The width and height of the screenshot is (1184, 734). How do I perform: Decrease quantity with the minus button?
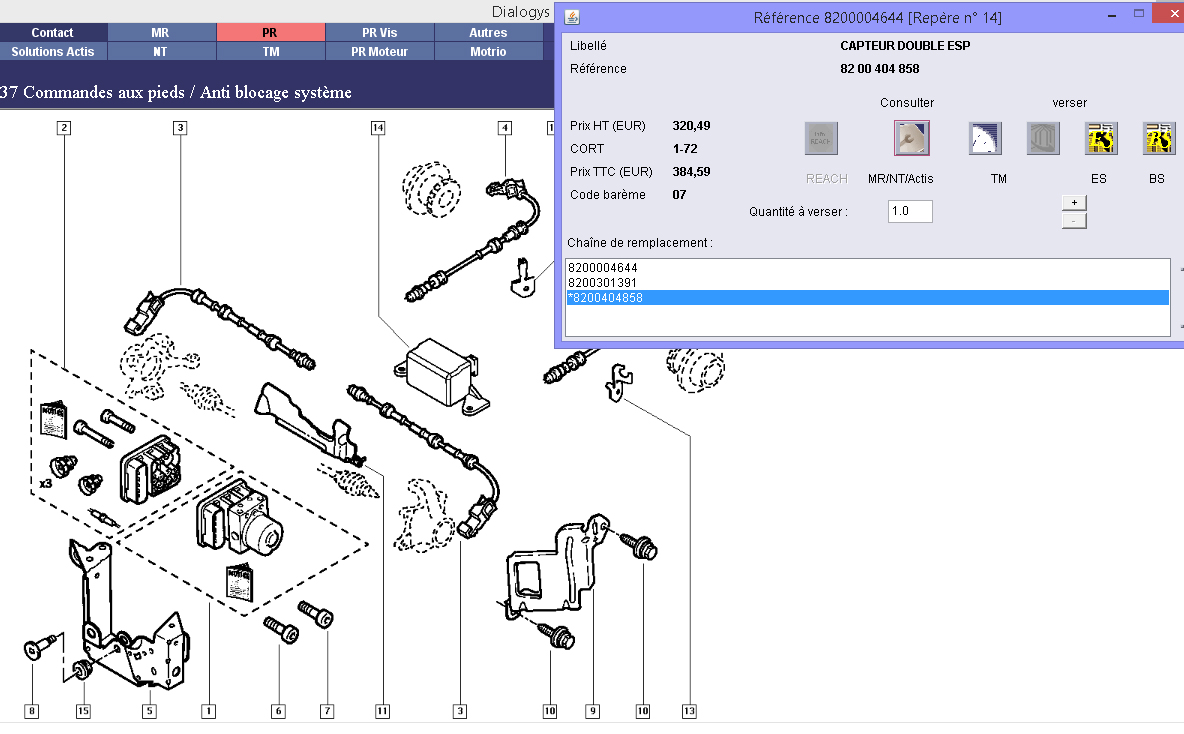[x=1073, y=220]
